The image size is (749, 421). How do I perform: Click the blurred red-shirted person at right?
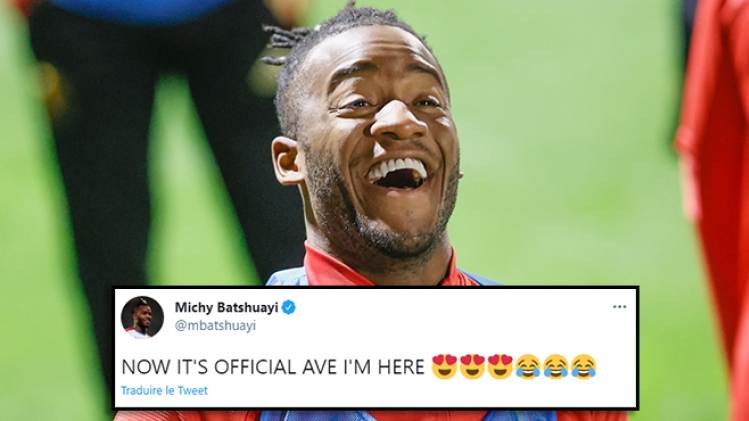(x=714, y=191)
